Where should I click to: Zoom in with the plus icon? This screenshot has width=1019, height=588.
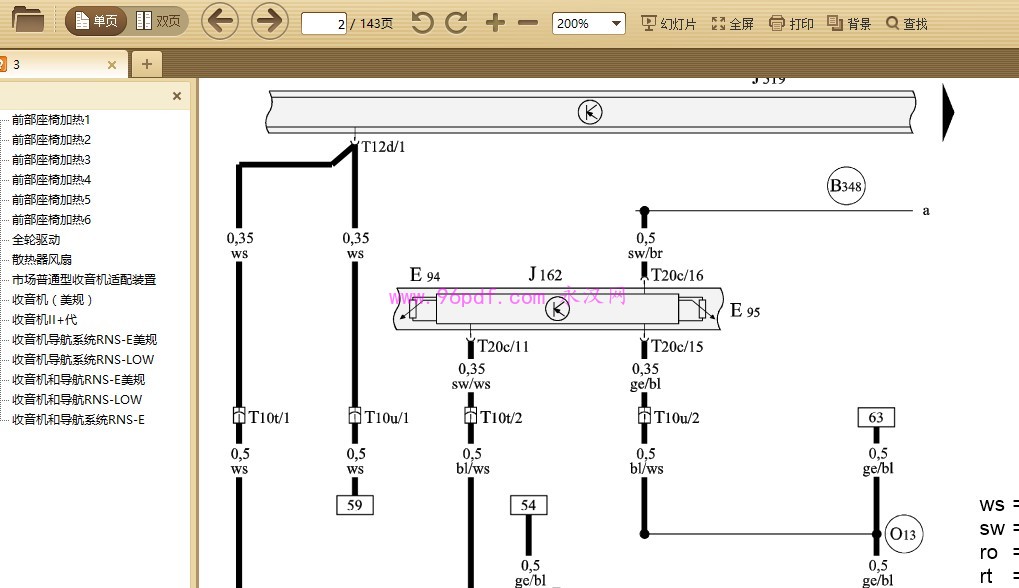tap(495, 23)
